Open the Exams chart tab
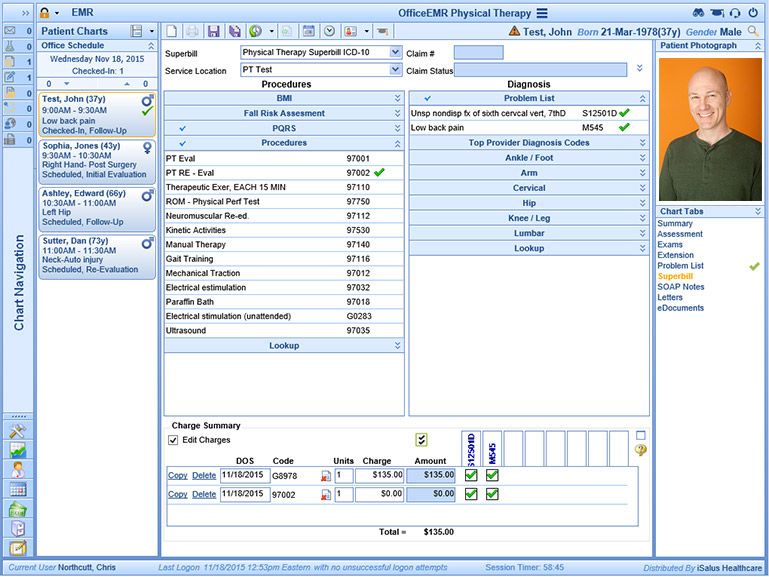 (670, 245)
